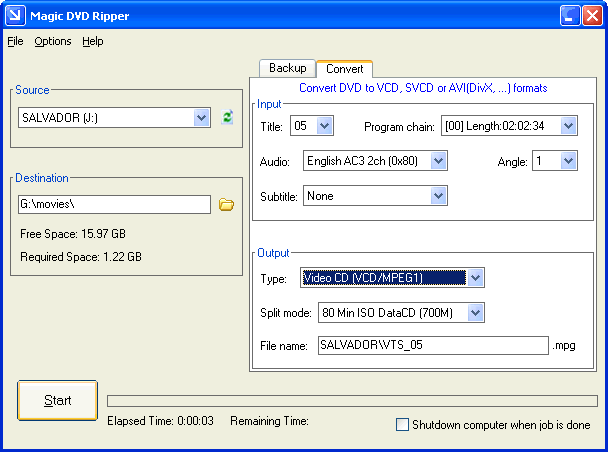The height and width of the screenshot is (452, 608).
Task: Enable shutdown computer when job is done
Action: [402, 424]
